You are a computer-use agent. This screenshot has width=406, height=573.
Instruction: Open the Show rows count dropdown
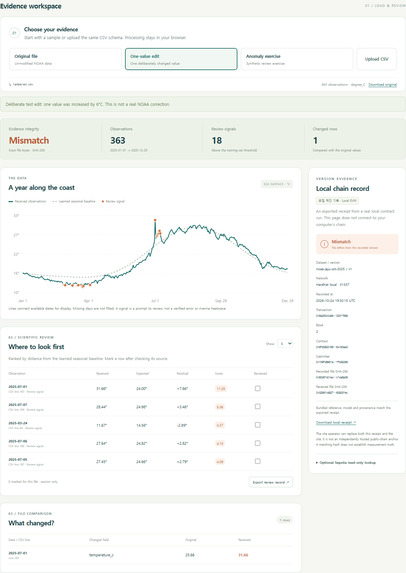285,344
